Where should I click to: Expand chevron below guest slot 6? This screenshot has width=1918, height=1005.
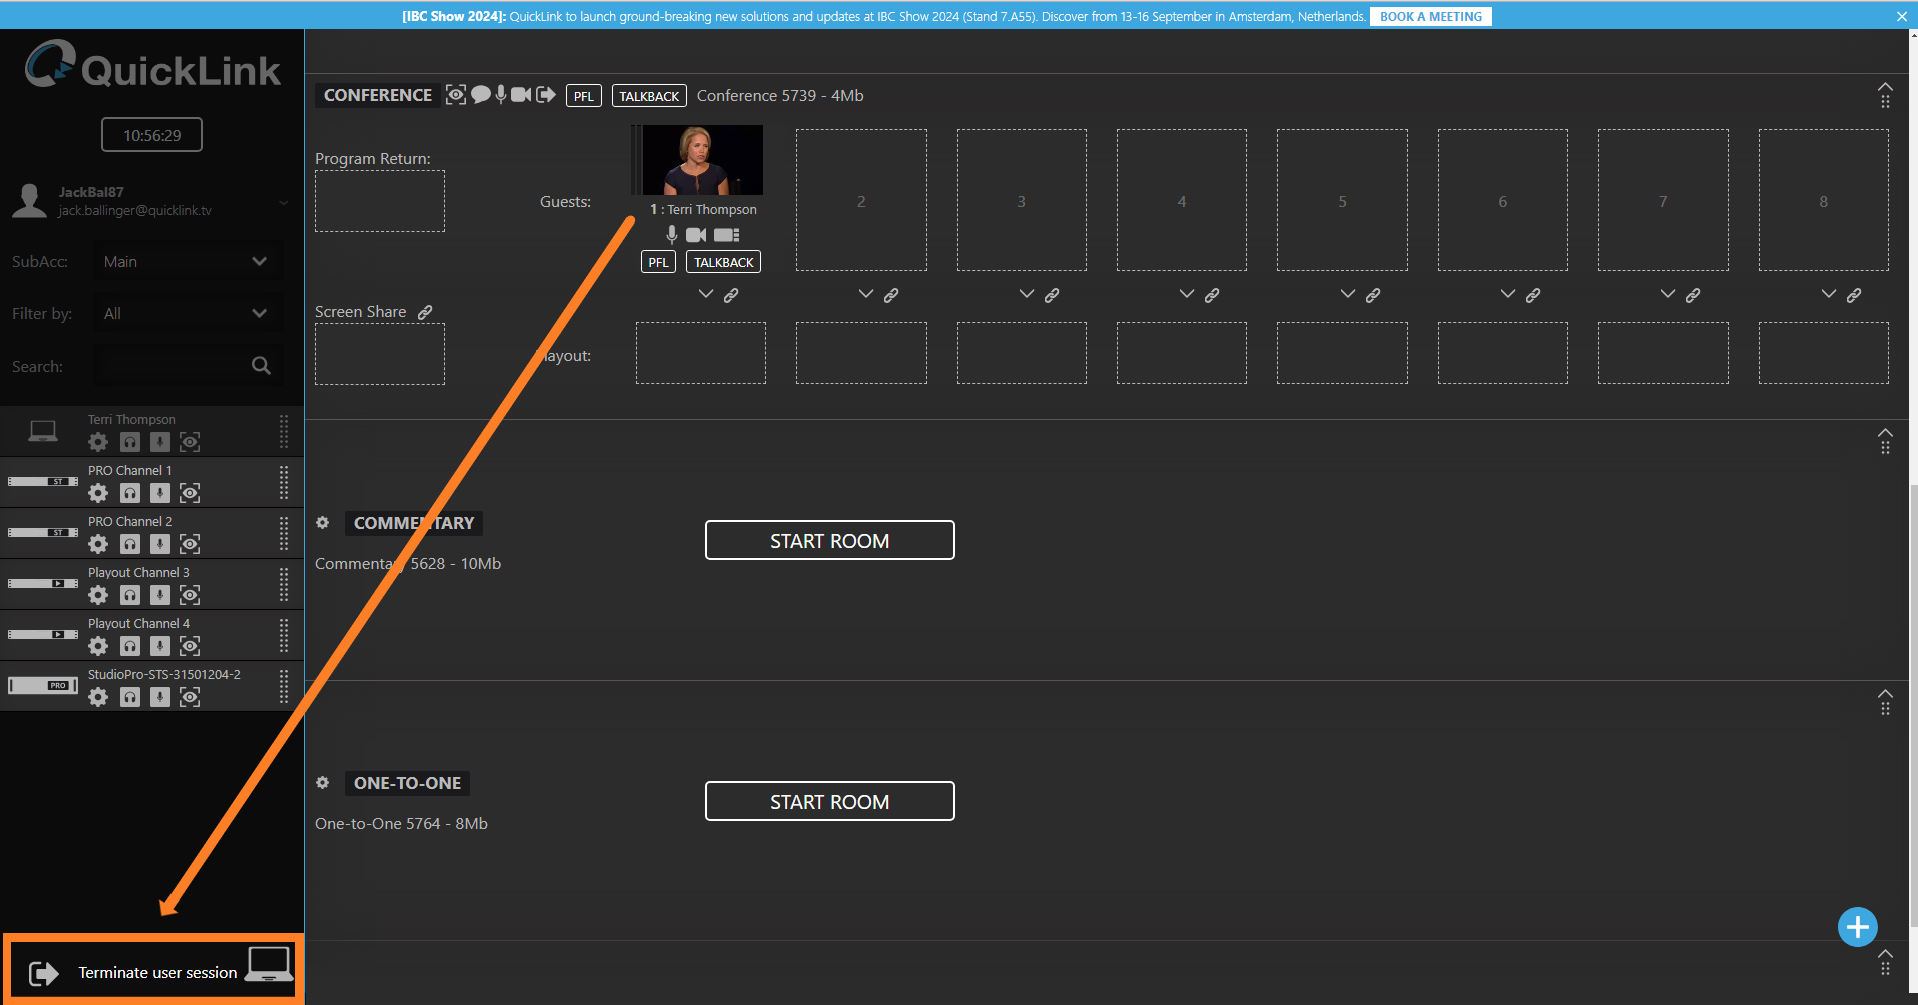click(1508, 294)
